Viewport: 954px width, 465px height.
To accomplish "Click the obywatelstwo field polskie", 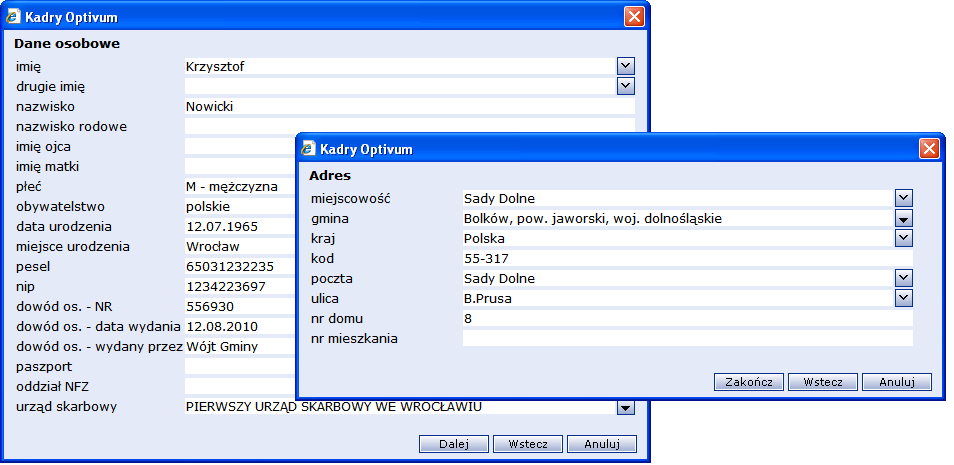I will [240, 206].
